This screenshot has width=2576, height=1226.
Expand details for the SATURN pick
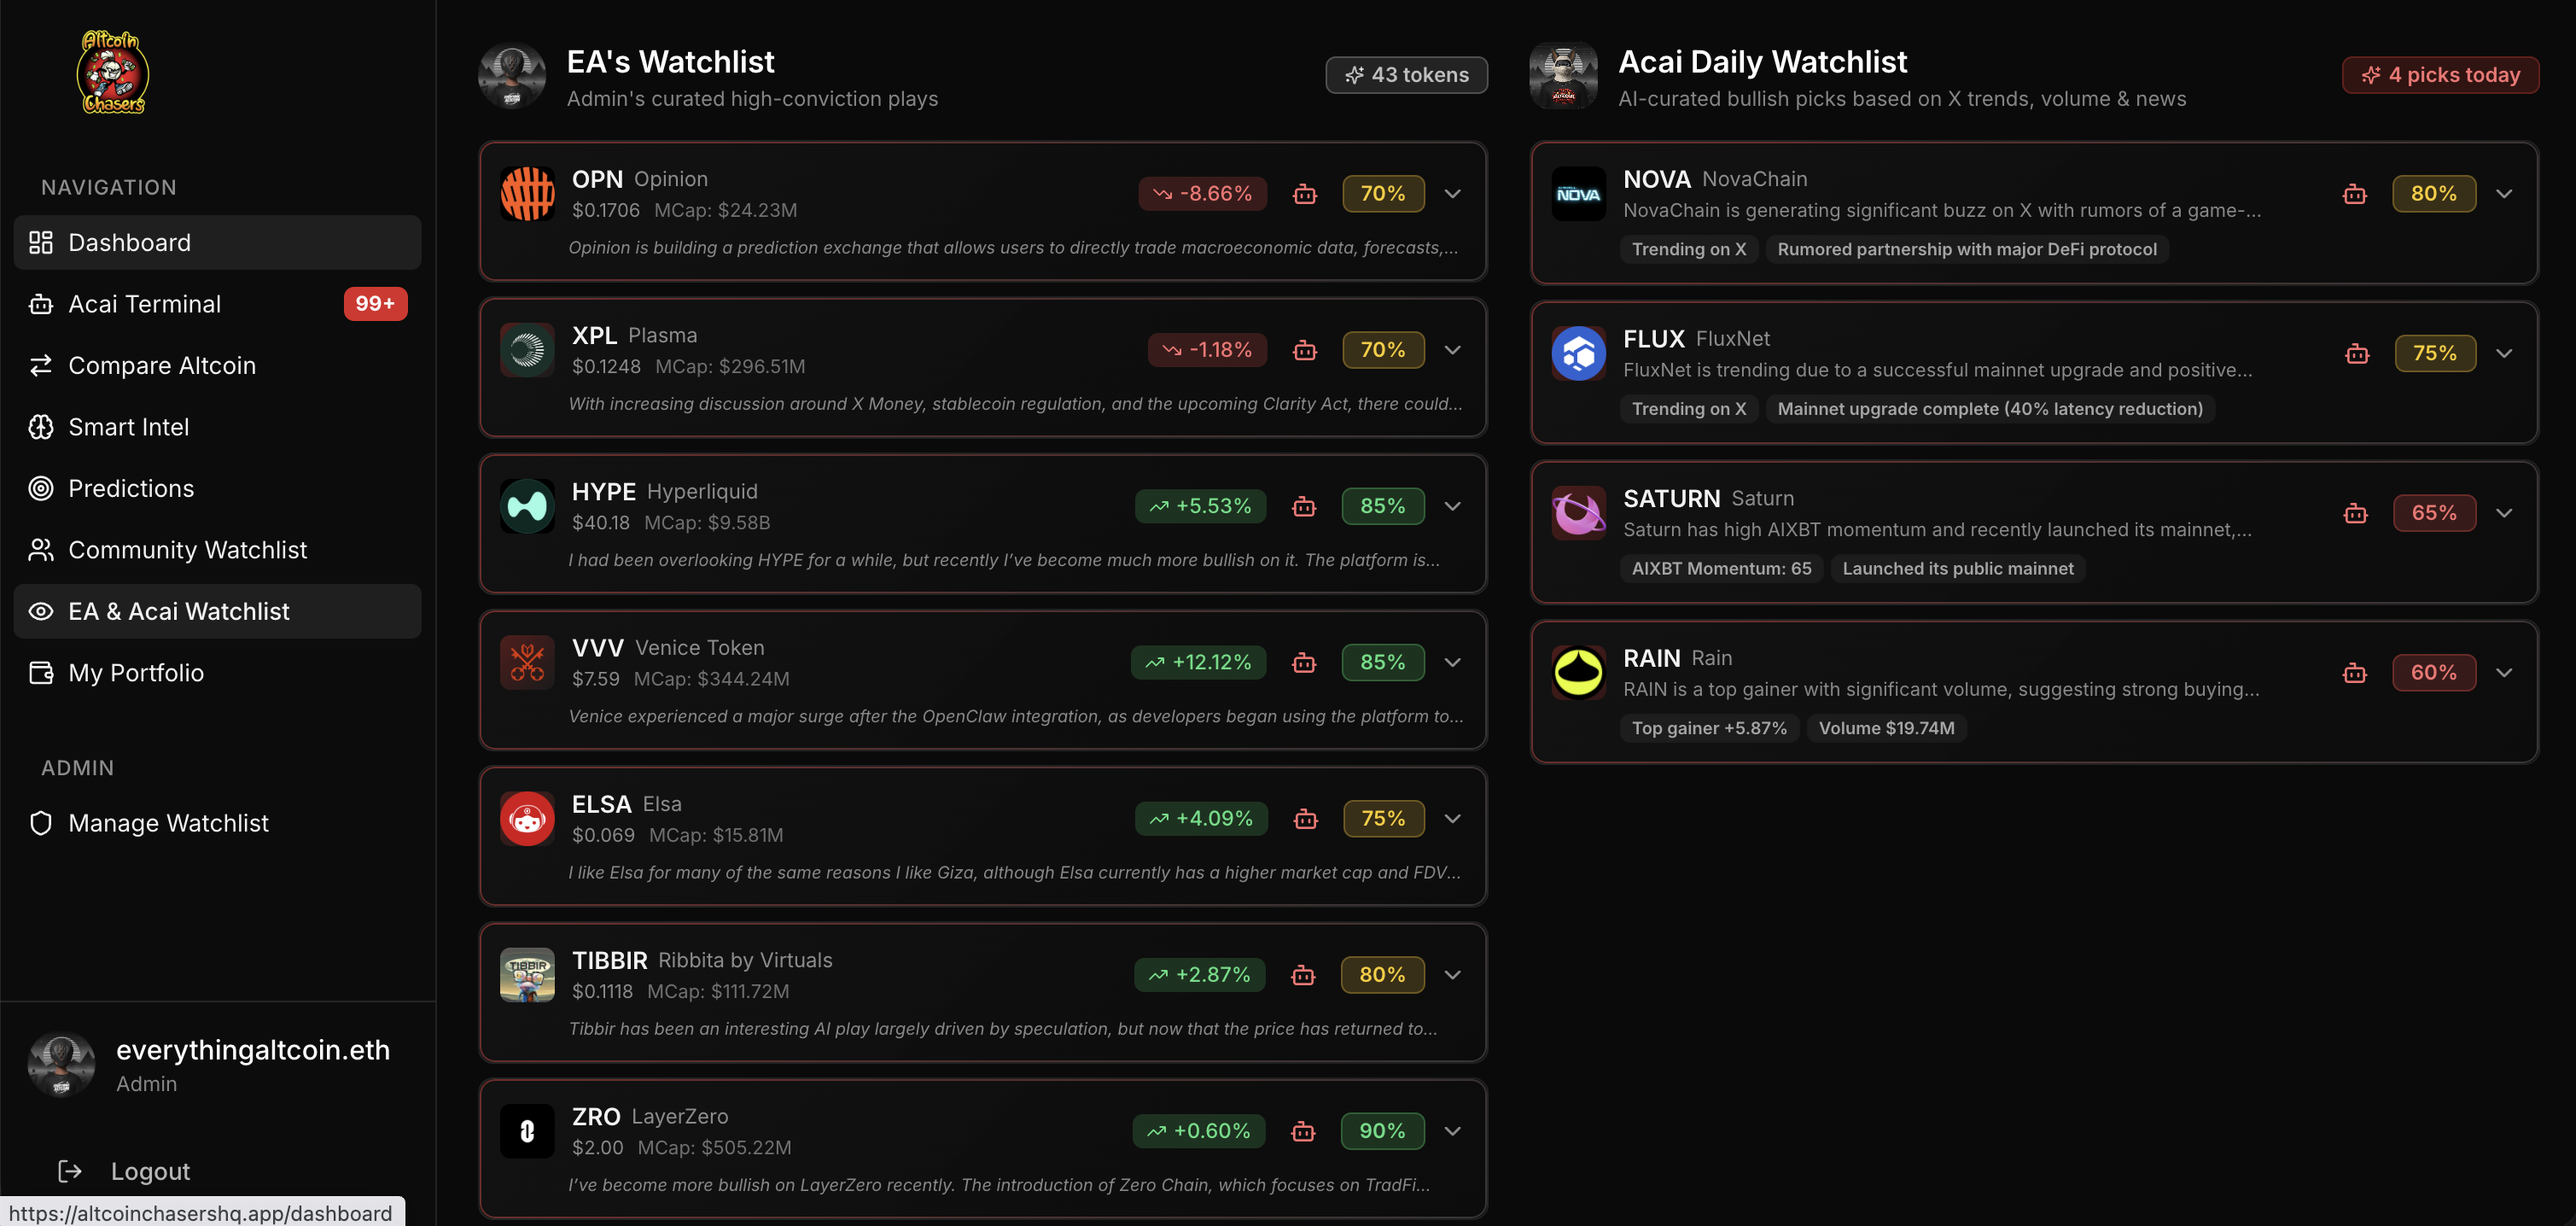[x=2505, y=513]
